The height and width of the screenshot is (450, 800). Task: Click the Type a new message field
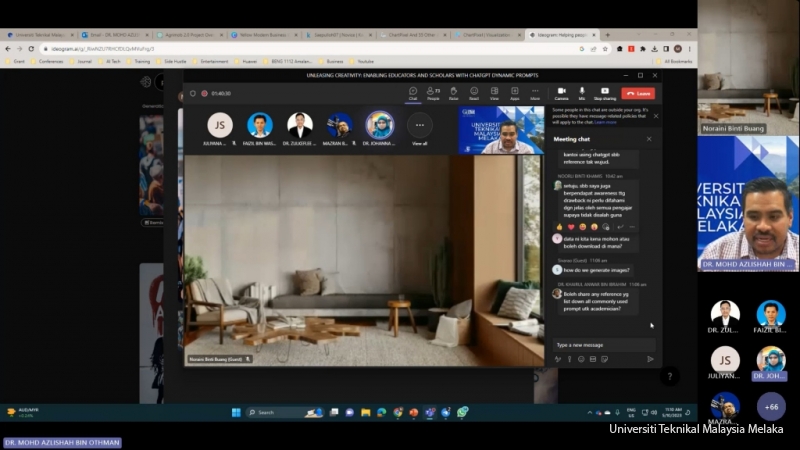(x=600, y=345)
